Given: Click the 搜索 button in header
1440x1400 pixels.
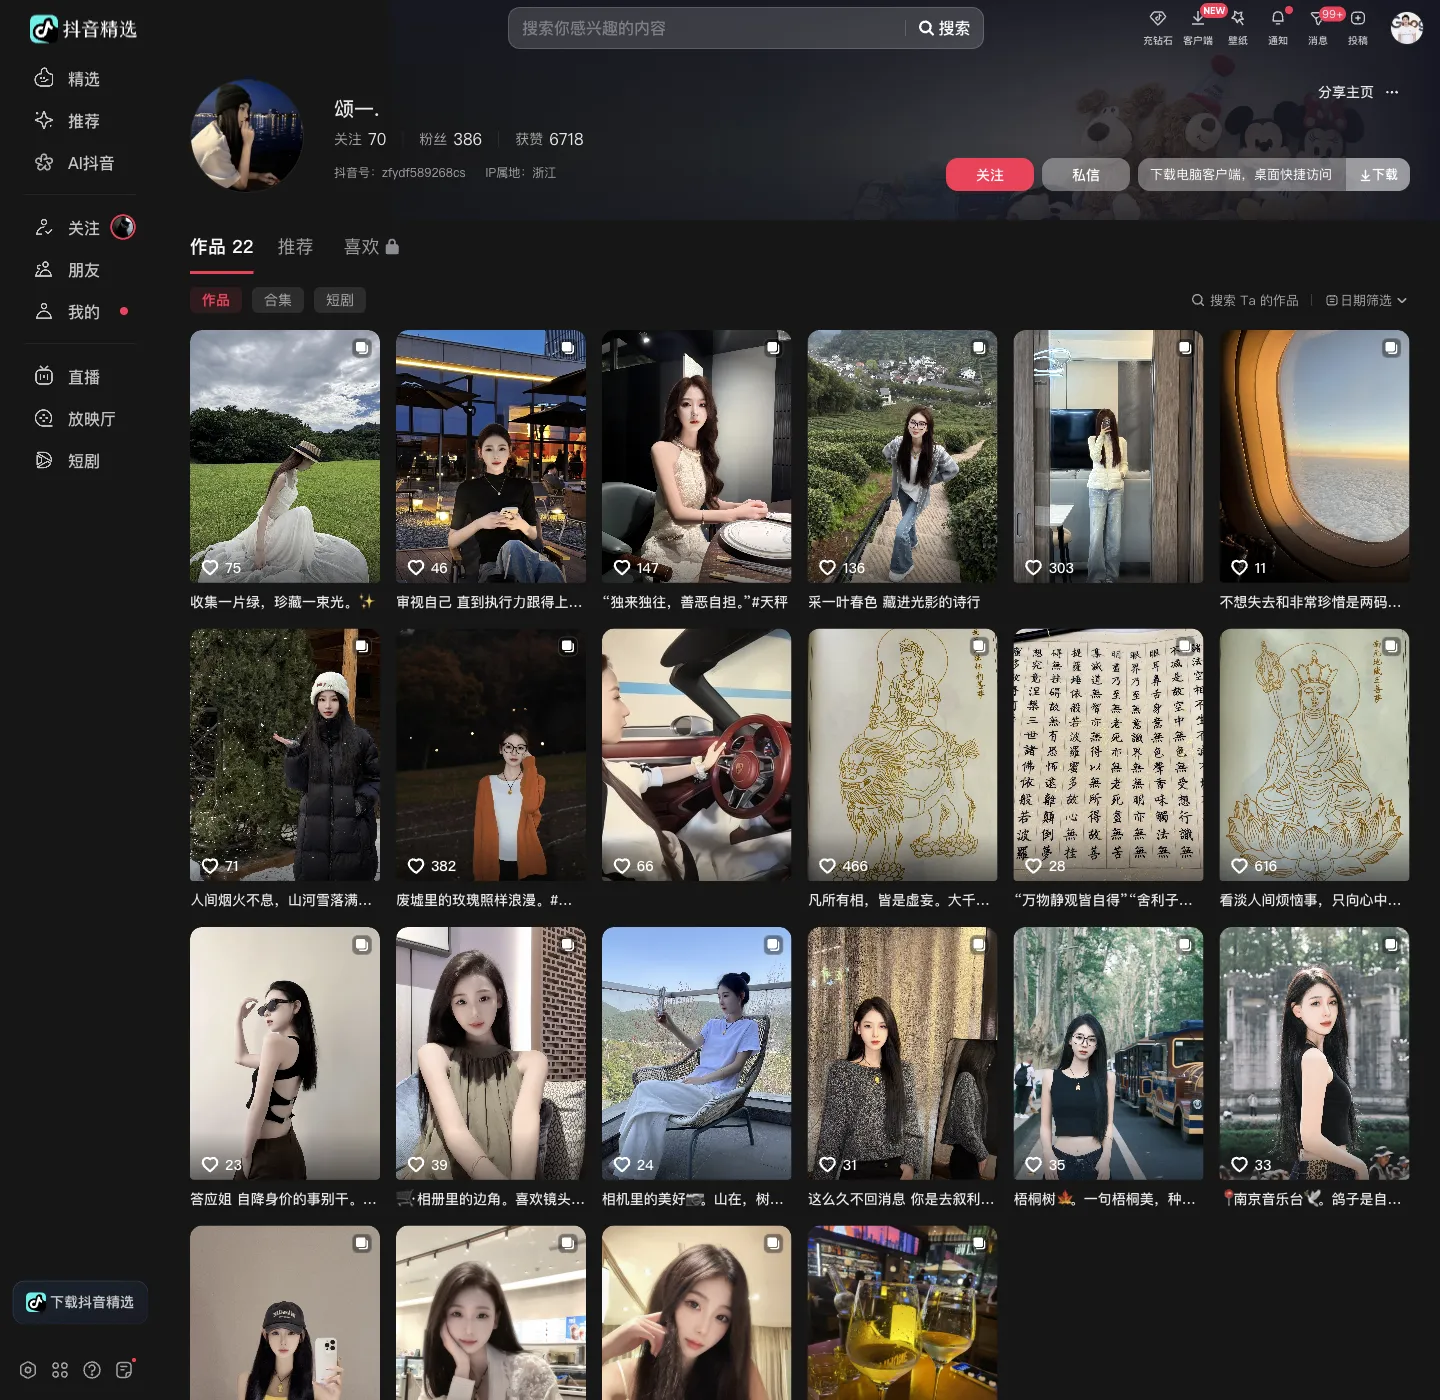Looking at the screenshot, I should tap(945, 28).
